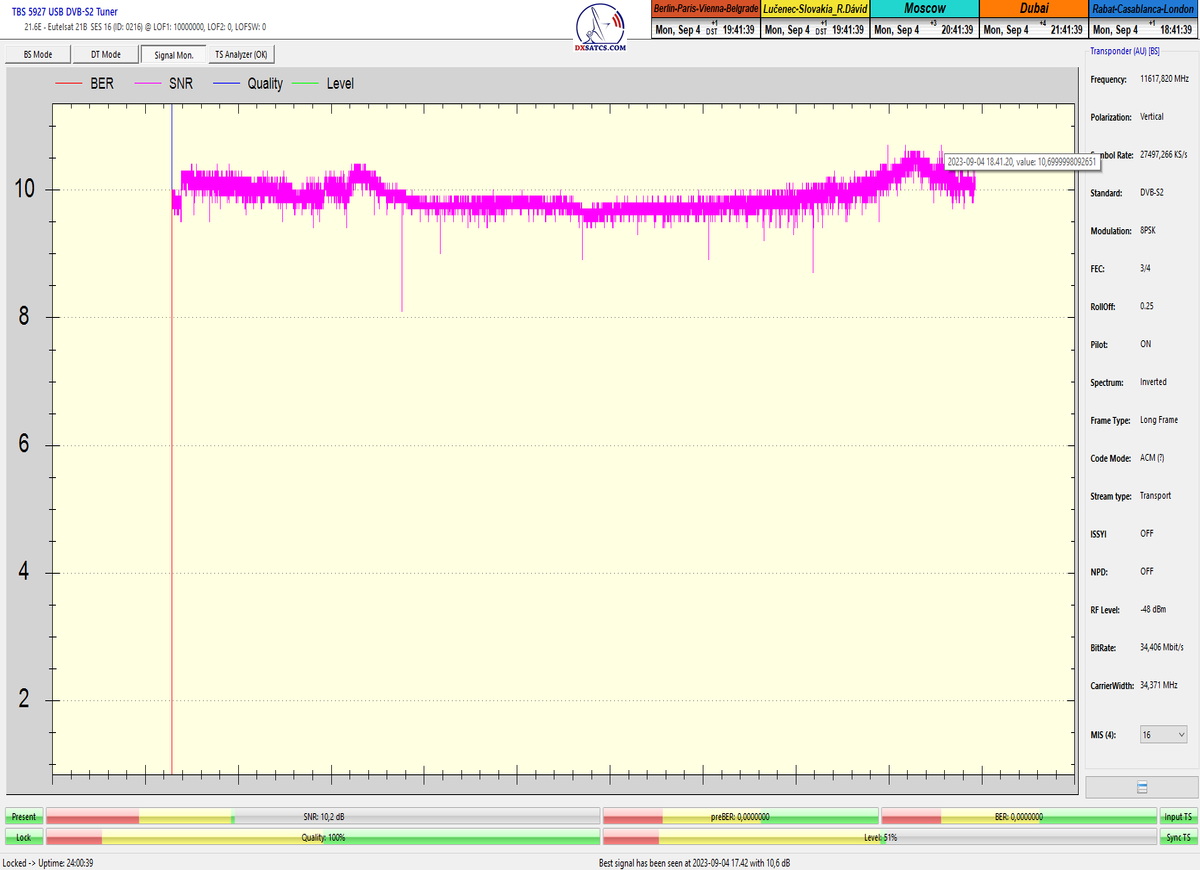
Task: Click the Moscow clock panel
Action: click(924, 20)
